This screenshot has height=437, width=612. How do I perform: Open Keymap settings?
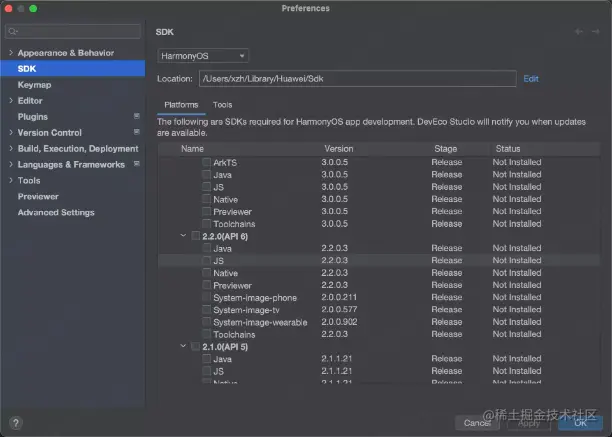point(34,85)
